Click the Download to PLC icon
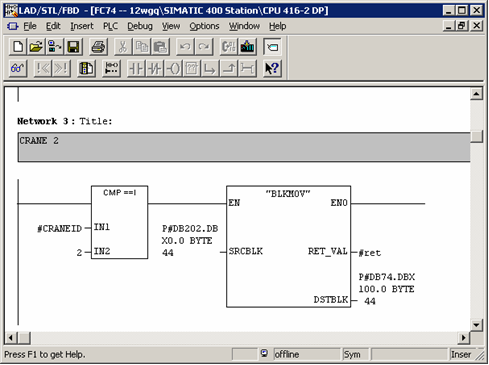489x365 pixels. tap(247, 47)
